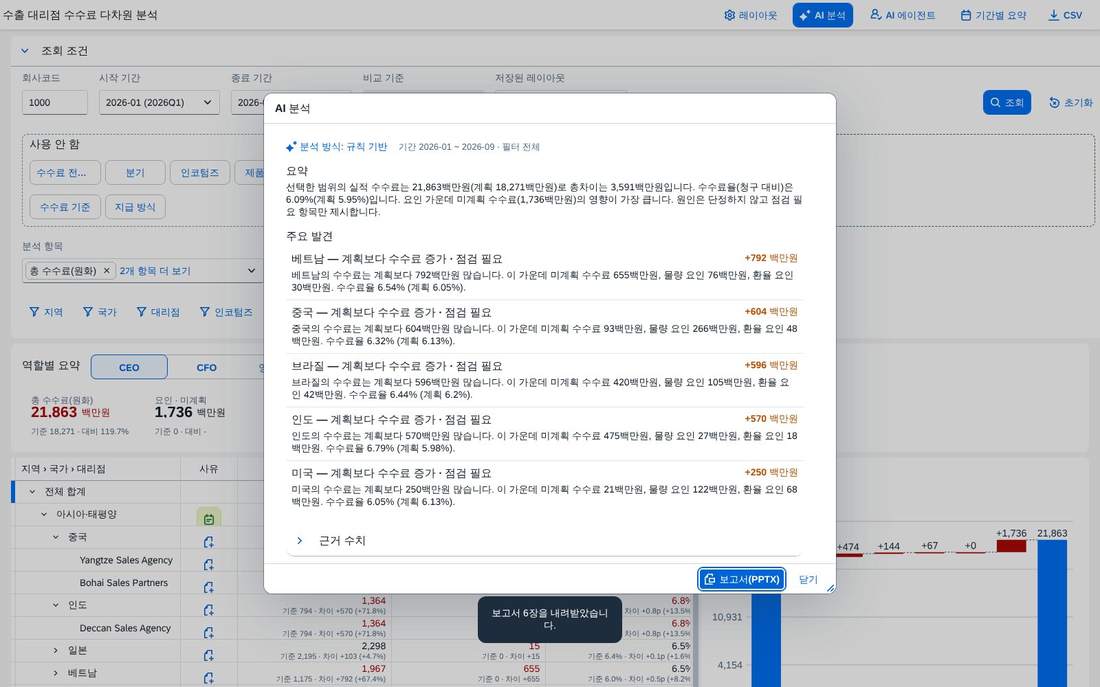Download data with the CSV button
Image resolution: width=1100 pixels, height=687 pixels.
(1065, 15)
